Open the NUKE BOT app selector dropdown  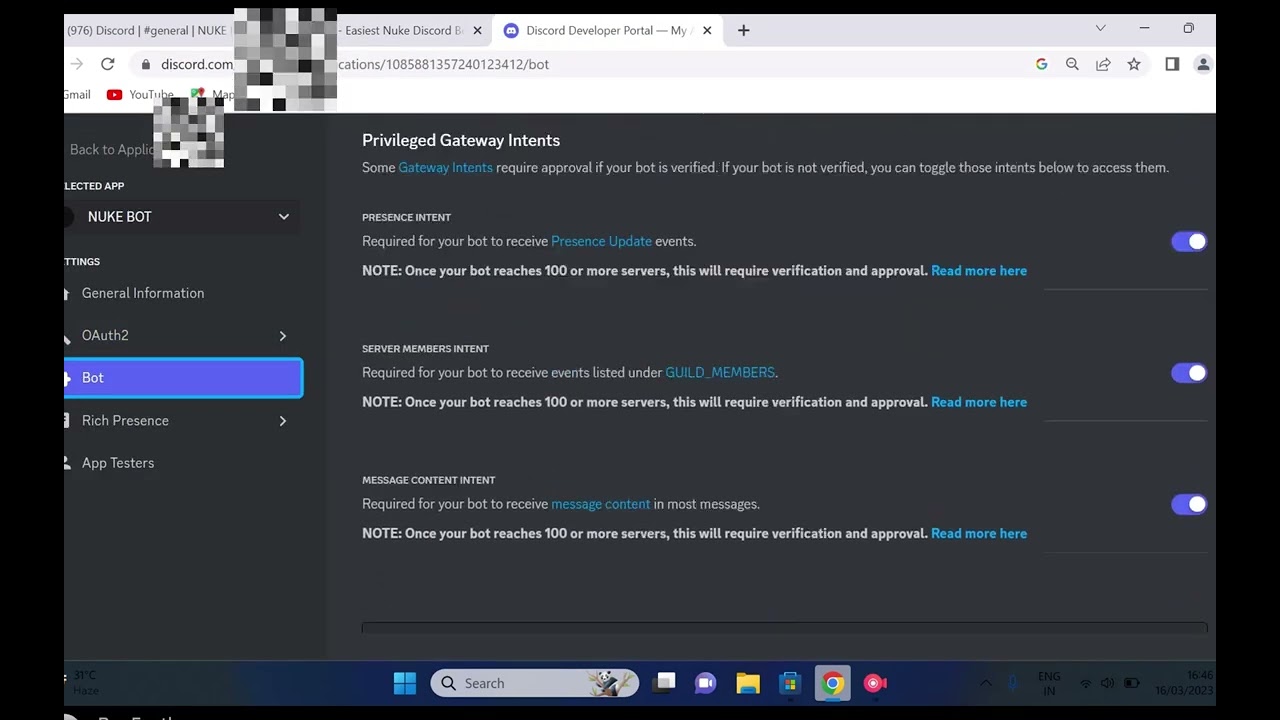click(183, 217)
